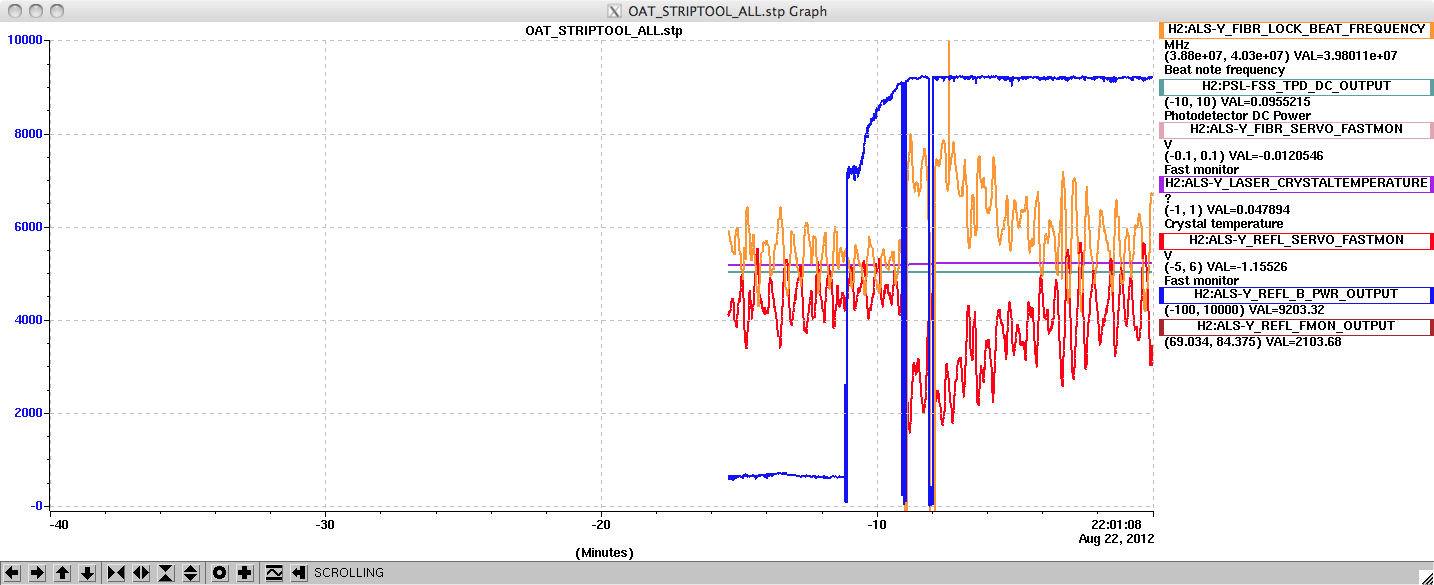Close the StripTool graph window
Image resolution: width=1434 pixels, height=585 pixels.
[13, 11]
